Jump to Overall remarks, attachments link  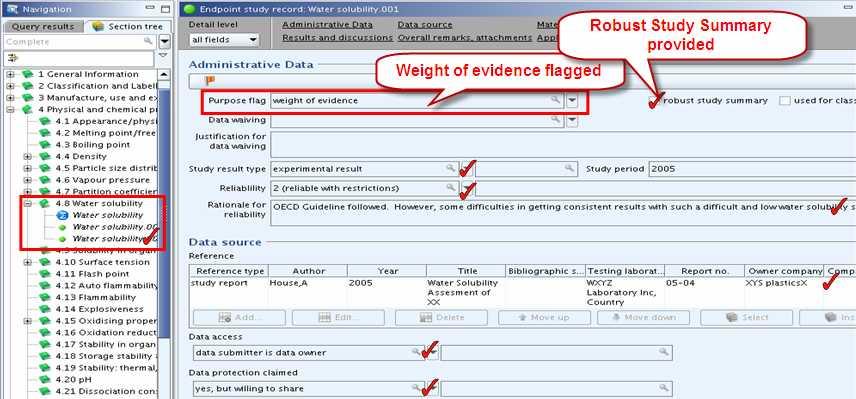(x=465, y=38)
